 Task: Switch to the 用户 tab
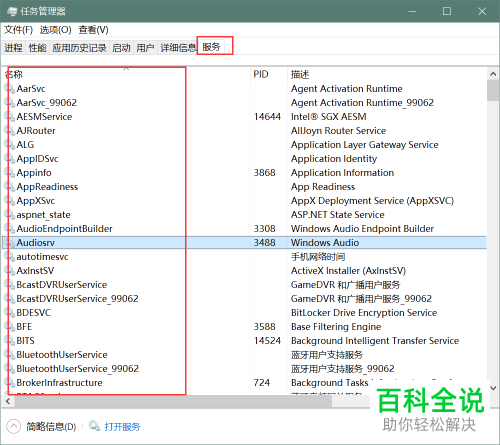pos(145,48)
